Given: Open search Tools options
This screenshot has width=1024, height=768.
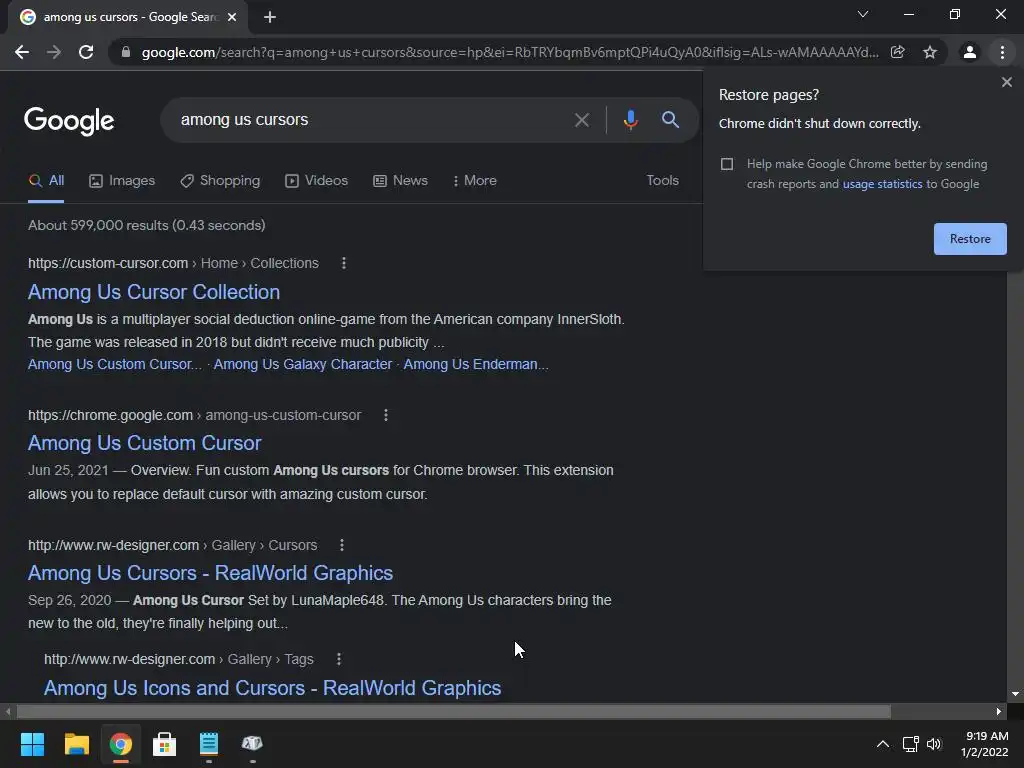Looking at the screenshot, I should [662, 180].
